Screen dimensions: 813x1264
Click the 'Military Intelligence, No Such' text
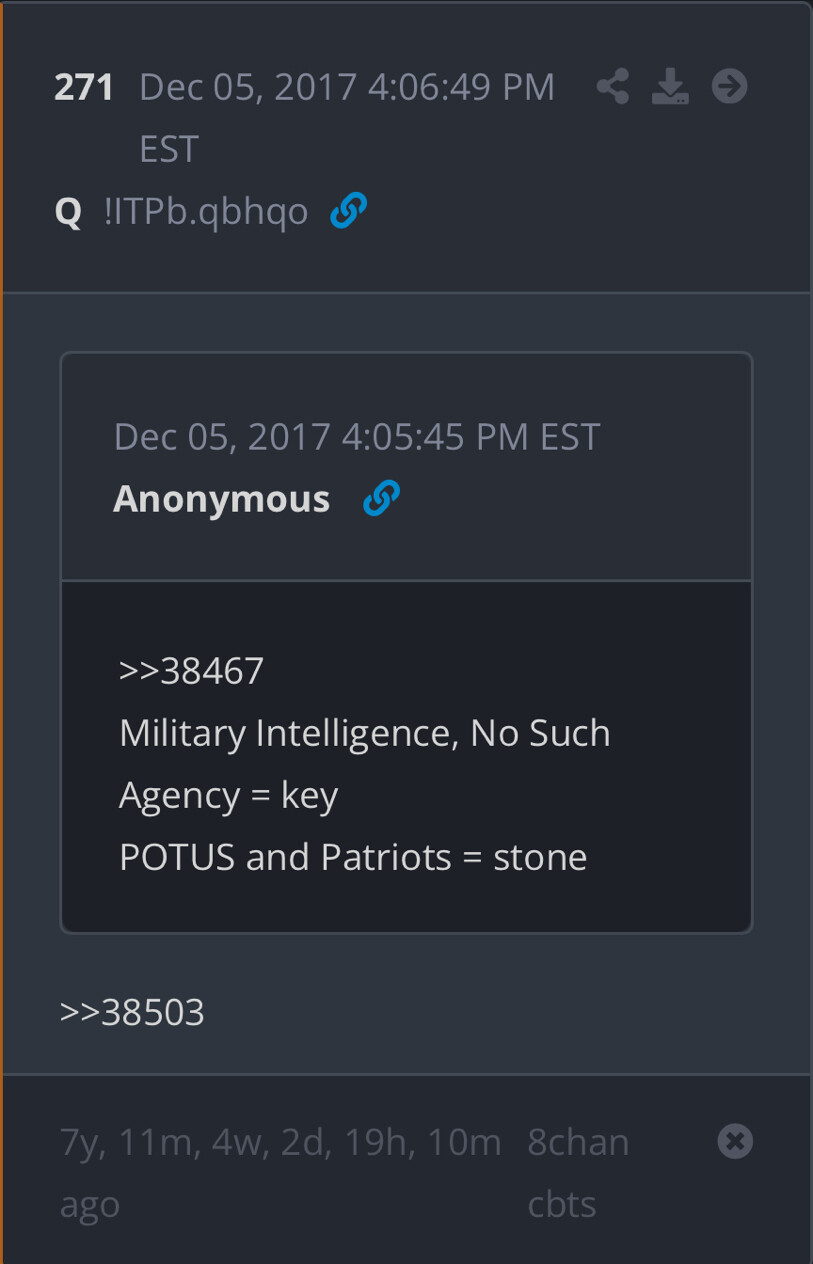click(x=364, y=733)
